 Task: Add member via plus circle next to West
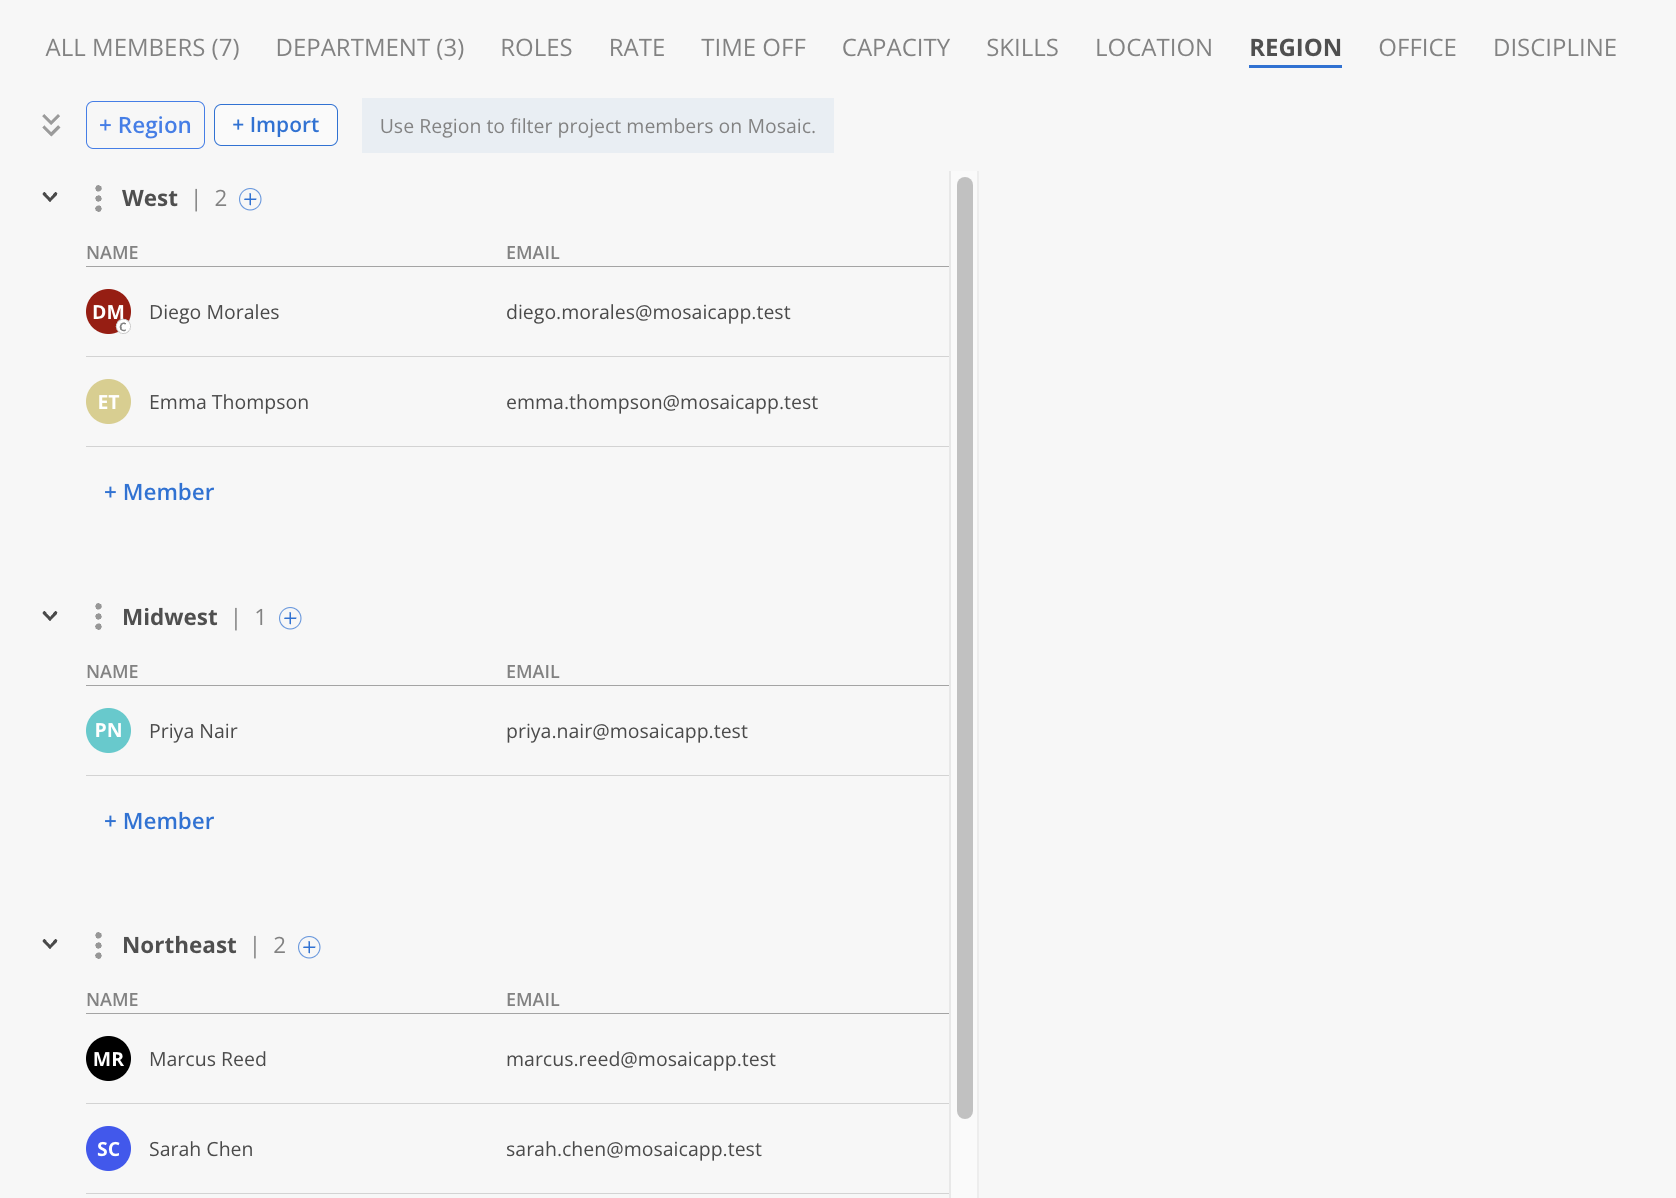(250, 199)
